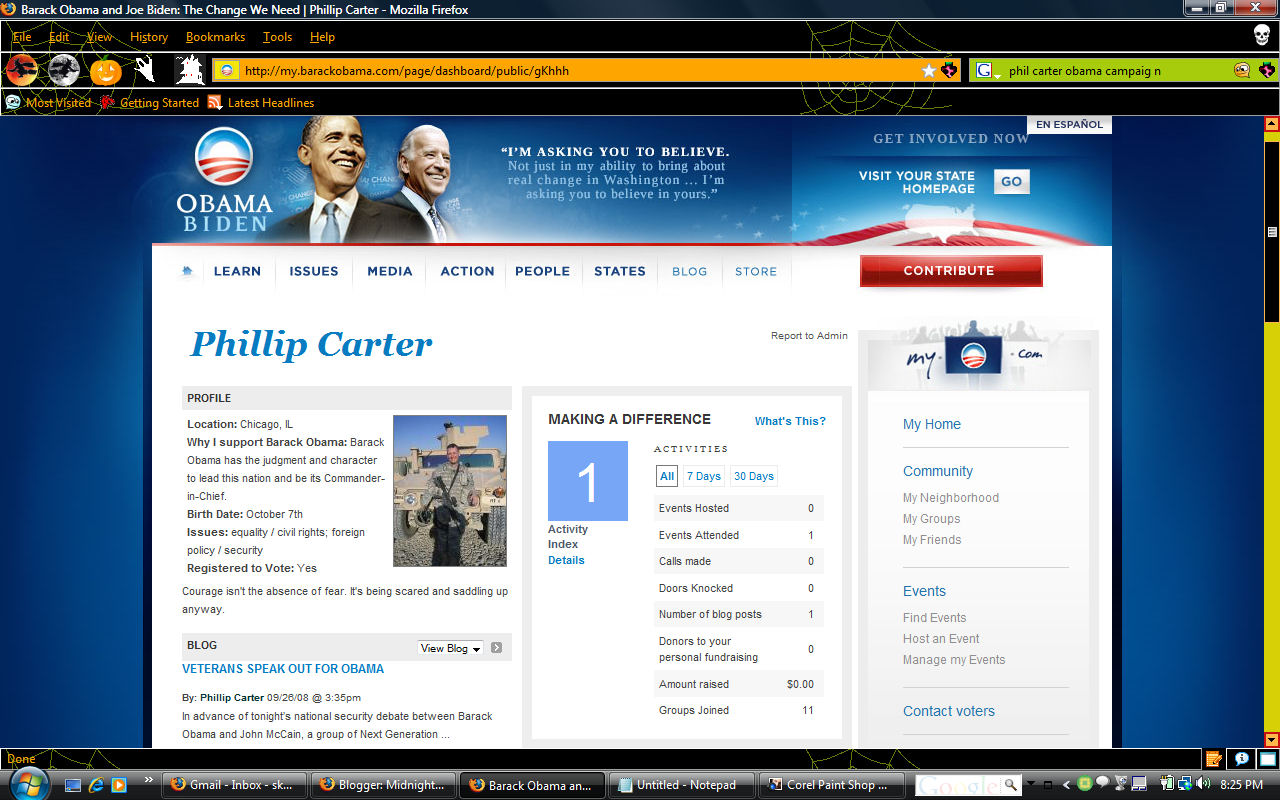Screen dimensions: 1280x800
Task: Expand hidden system tray icons arrow
Action: (x=1067, y=785)
